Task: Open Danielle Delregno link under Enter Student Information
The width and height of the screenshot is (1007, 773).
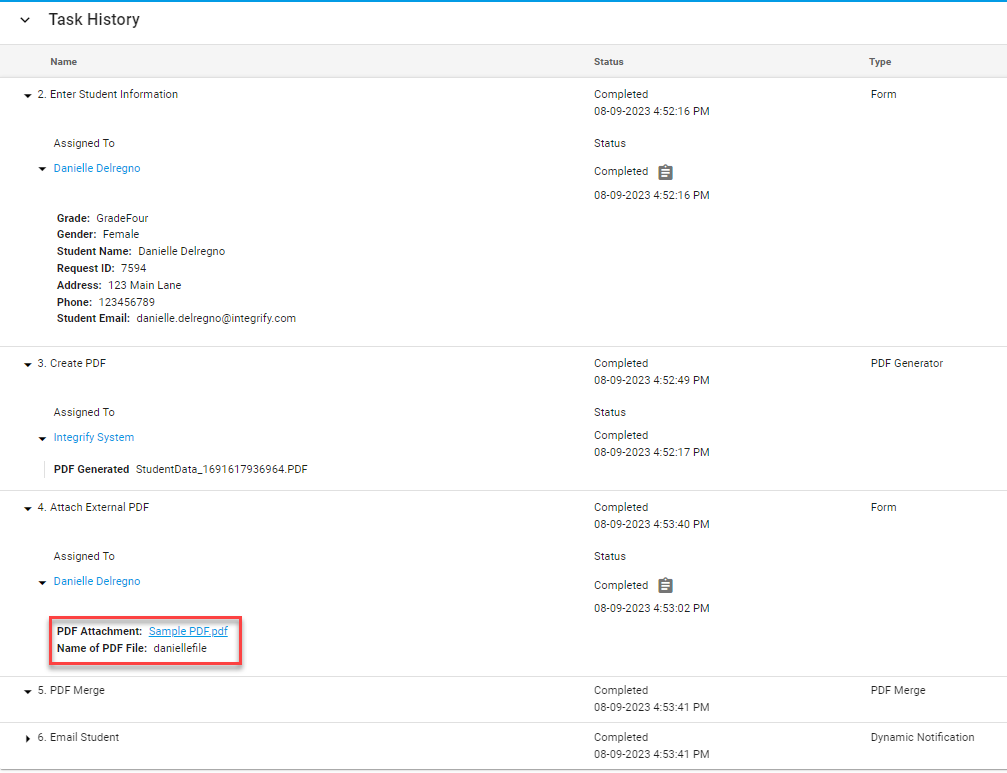Action: [97, 168]
